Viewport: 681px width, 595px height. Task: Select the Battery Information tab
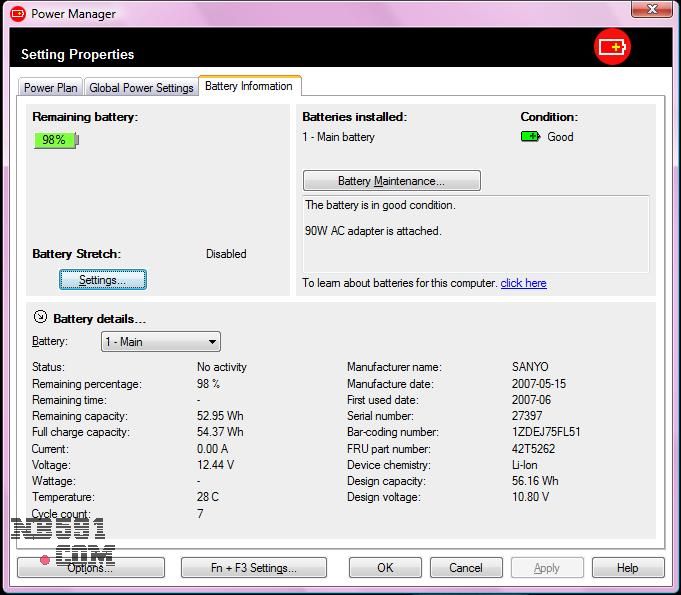(248, 86)
